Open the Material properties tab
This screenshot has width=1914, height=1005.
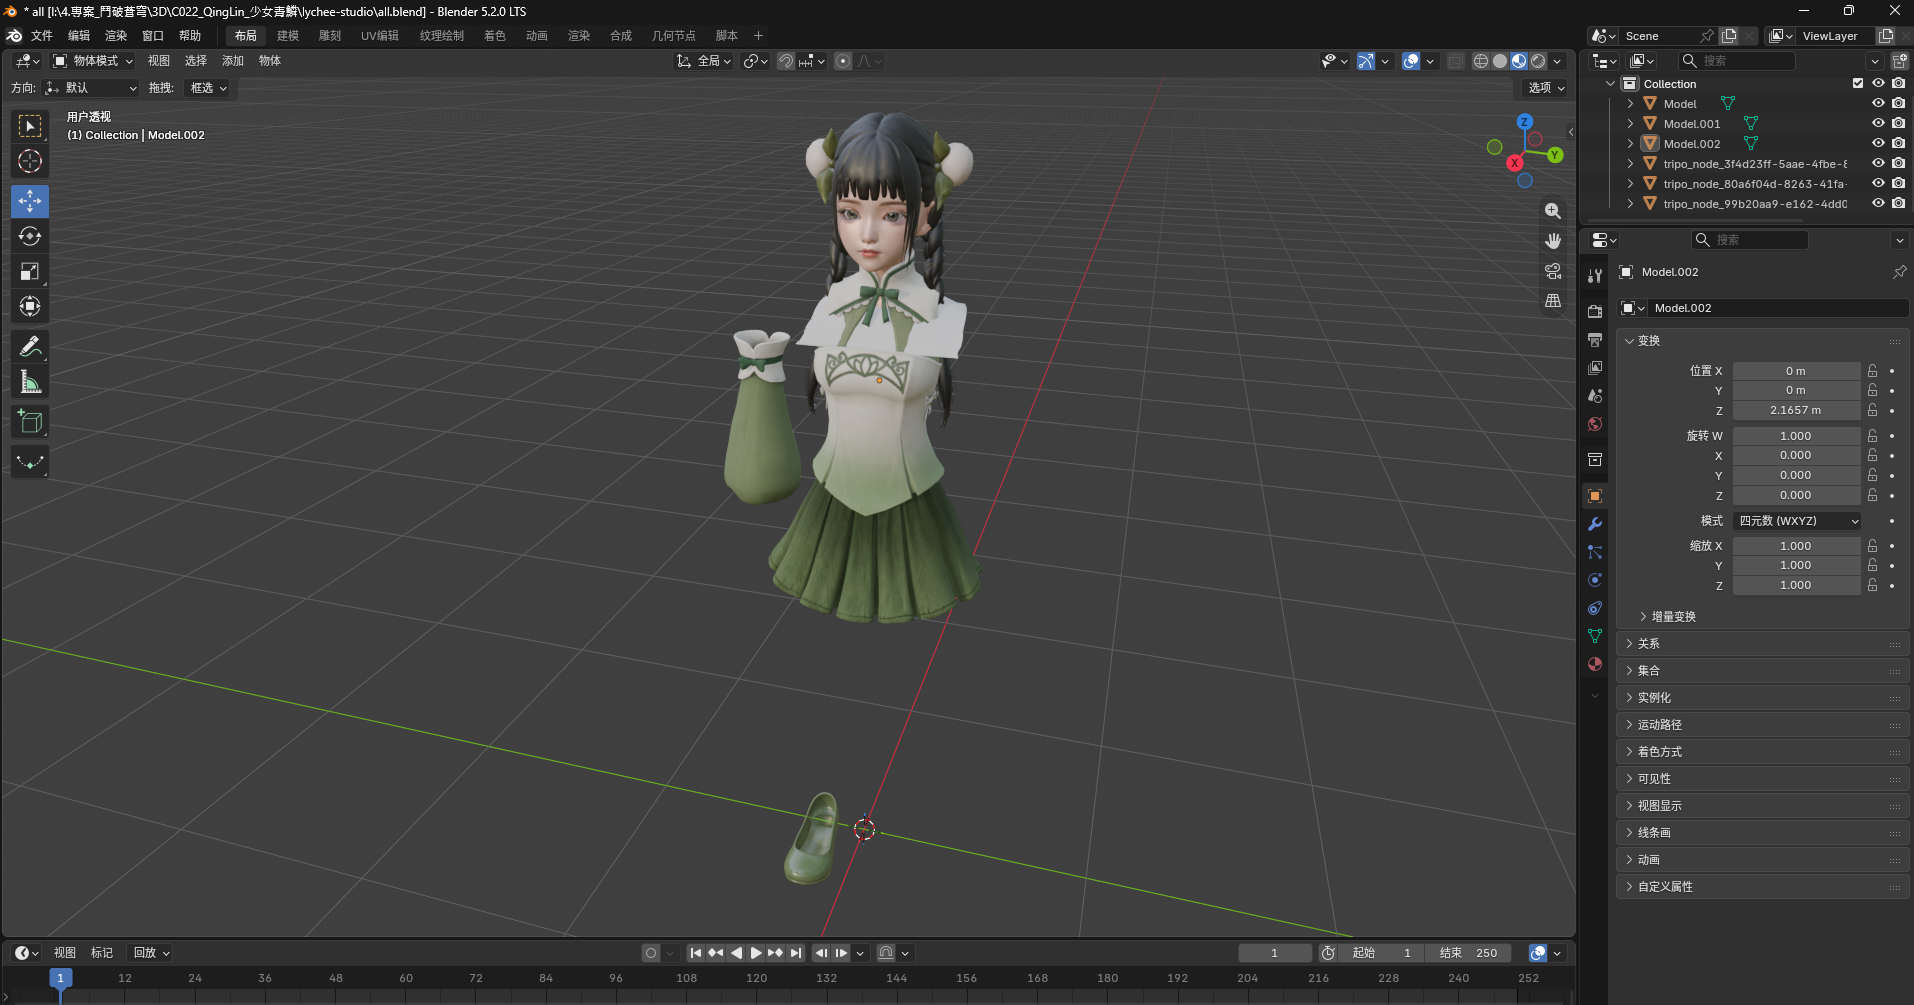click(x=1595, y=664)
